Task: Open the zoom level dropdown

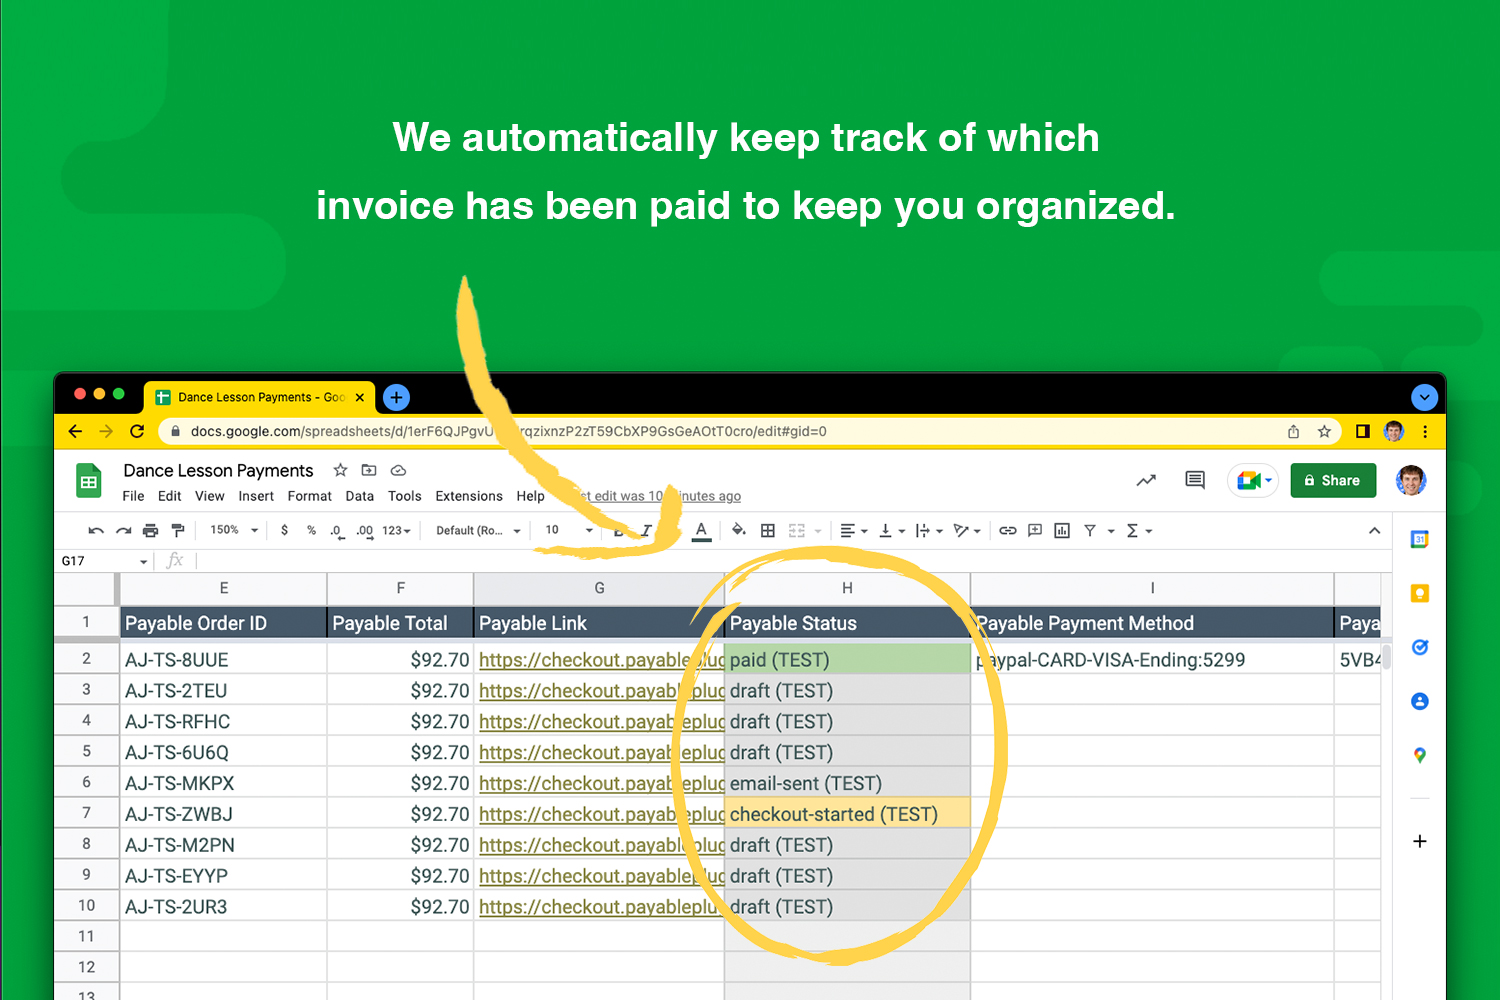Action: pyautogui.click(x=232, y=530)
